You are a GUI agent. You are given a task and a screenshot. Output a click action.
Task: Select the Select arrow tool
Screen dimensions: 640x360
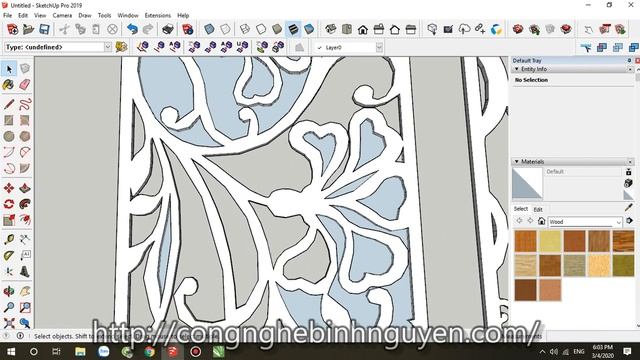[x=9, y=69]
